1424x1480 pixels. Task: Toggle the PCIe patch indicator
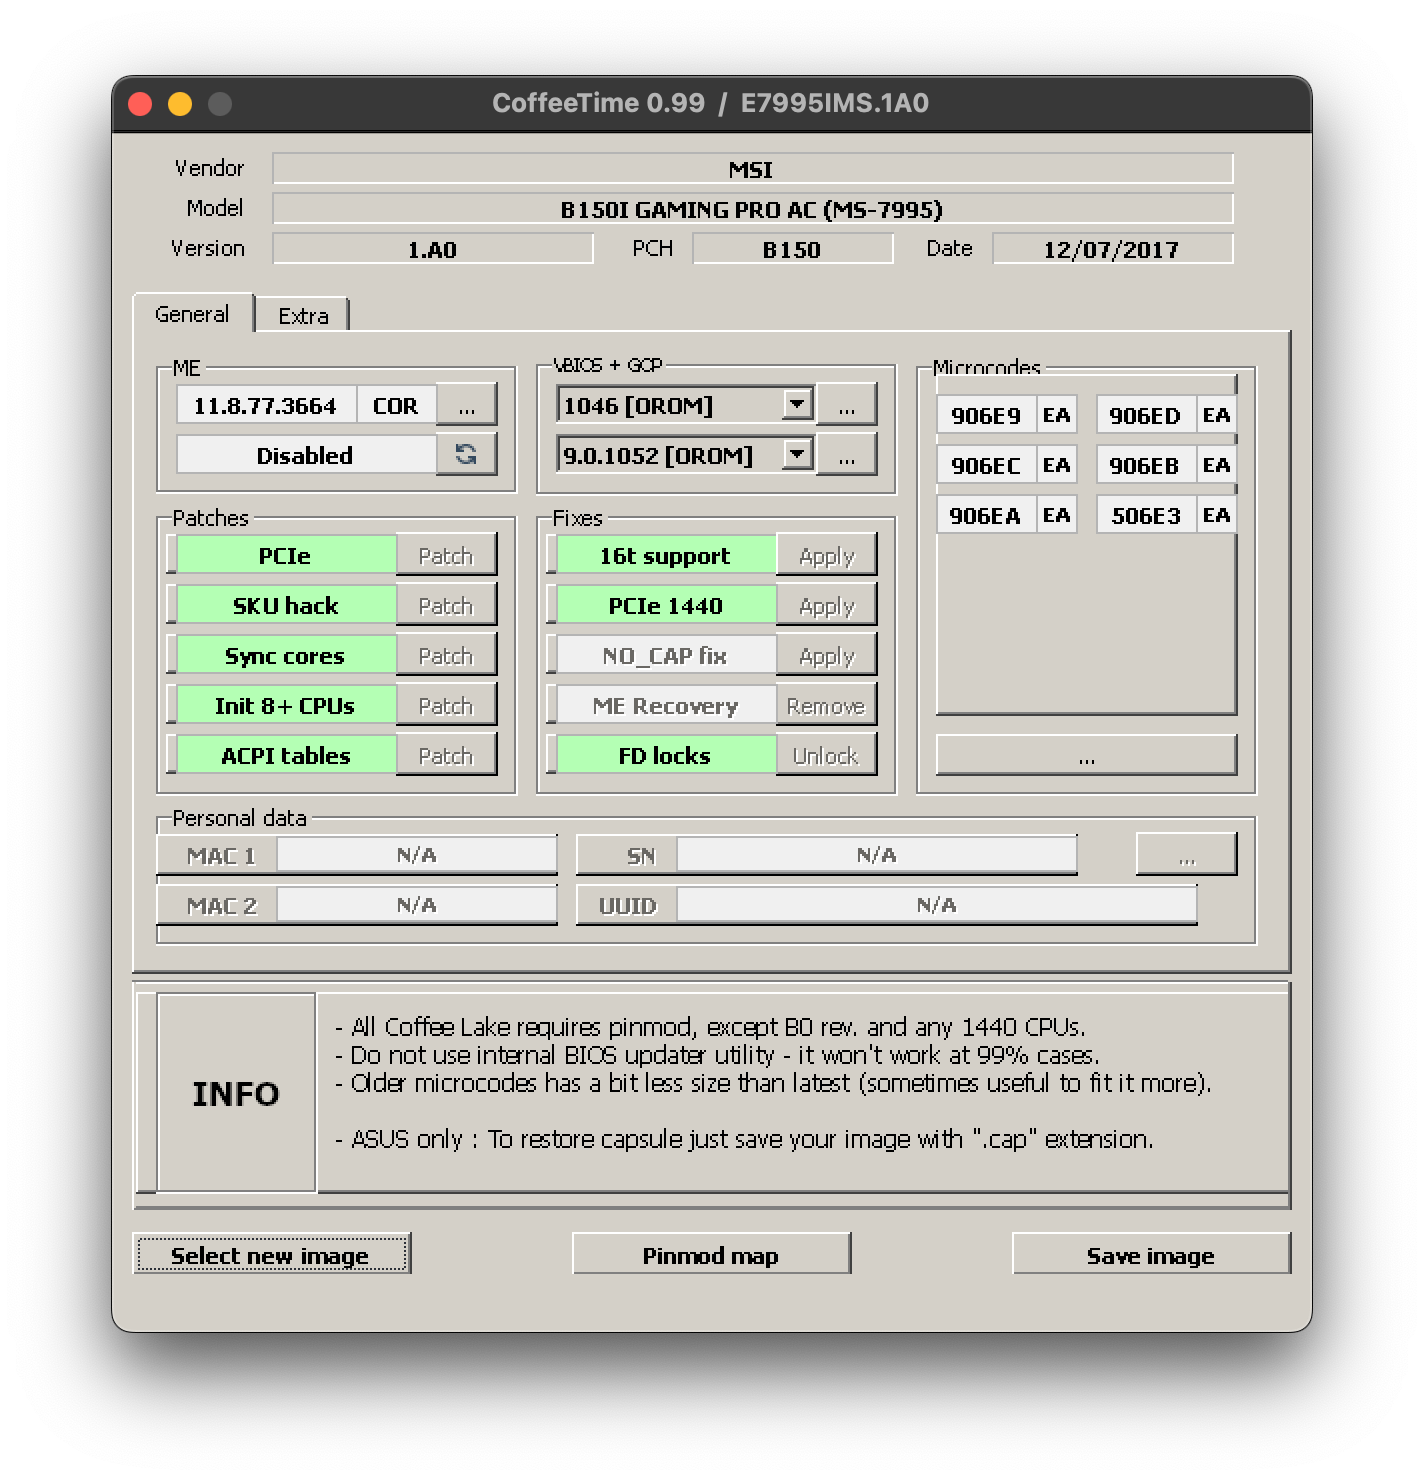tap(285, 555)
